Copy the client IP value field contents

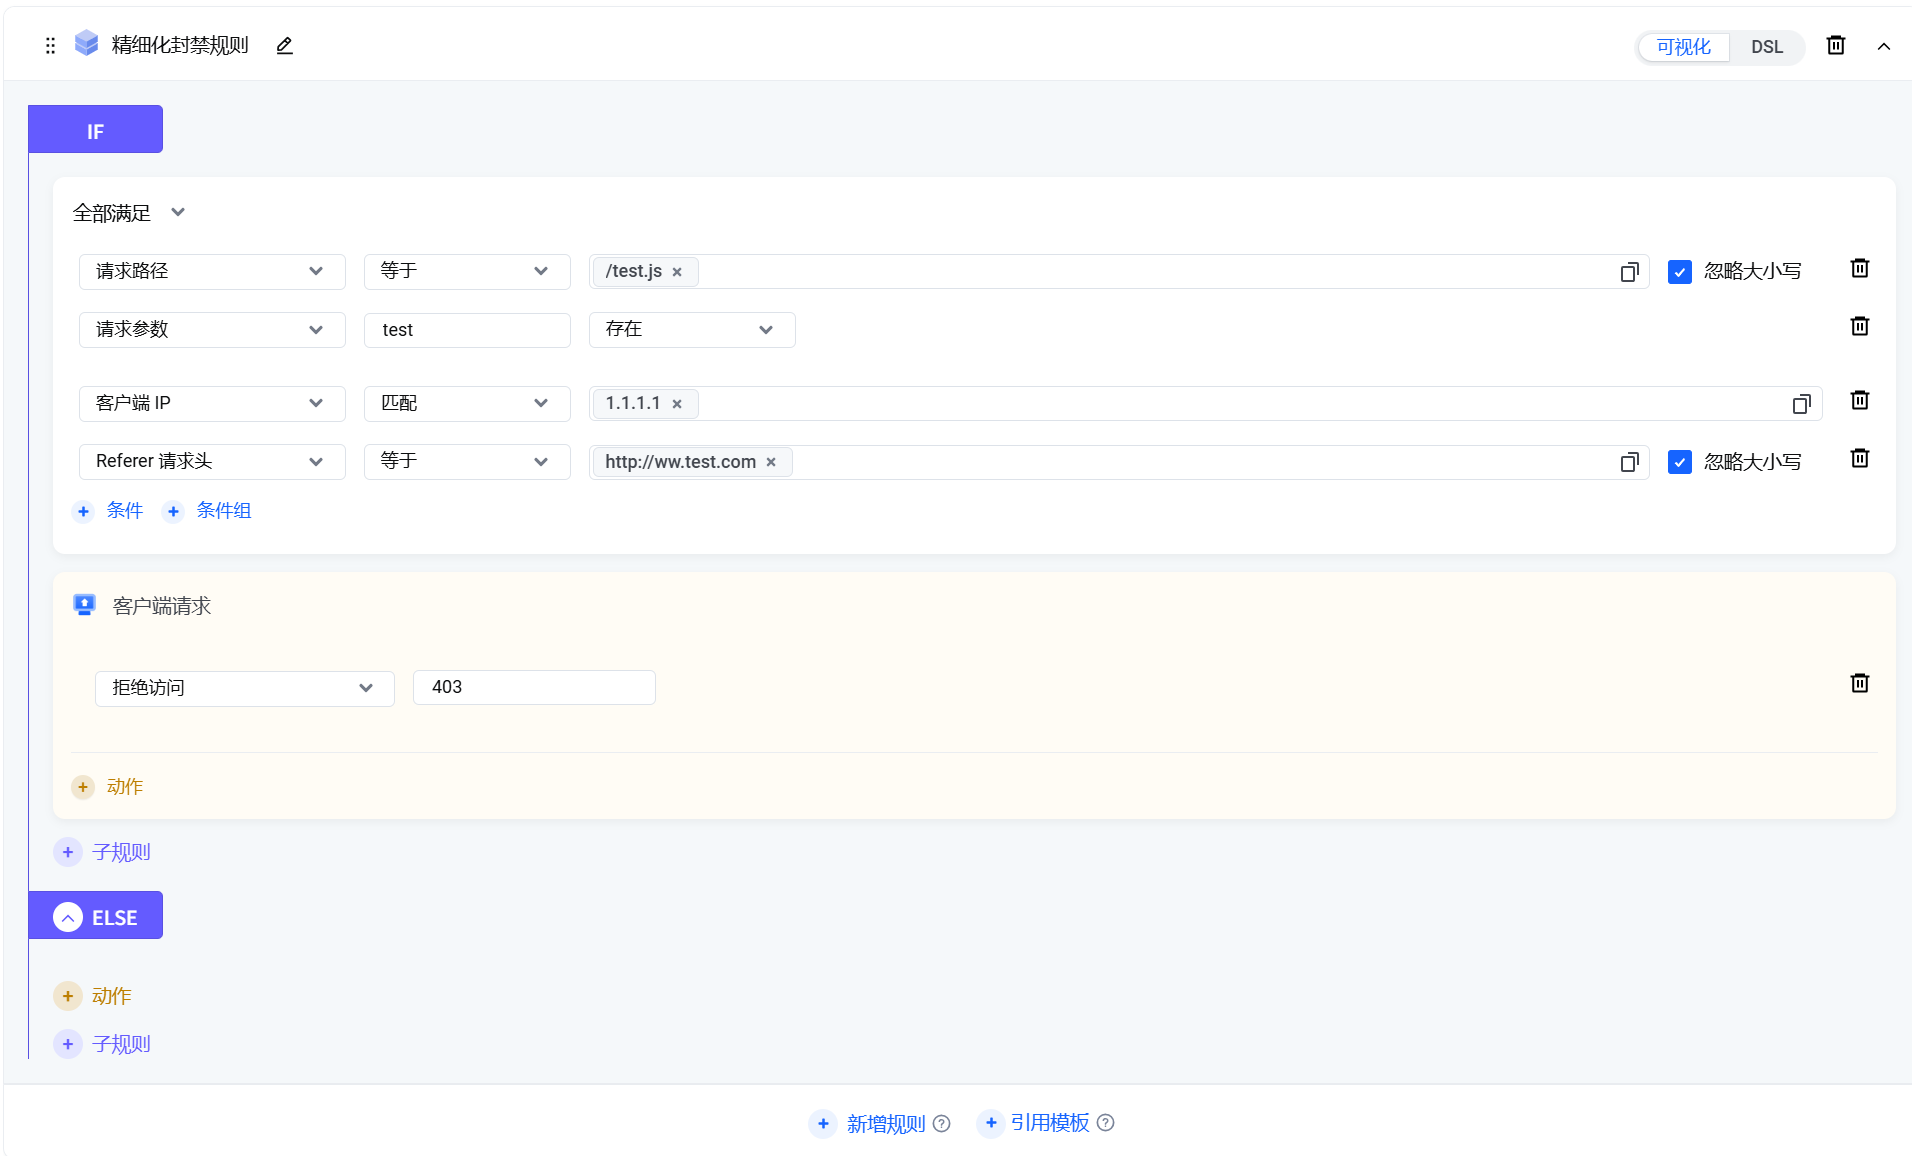(x=1801, y=404)
